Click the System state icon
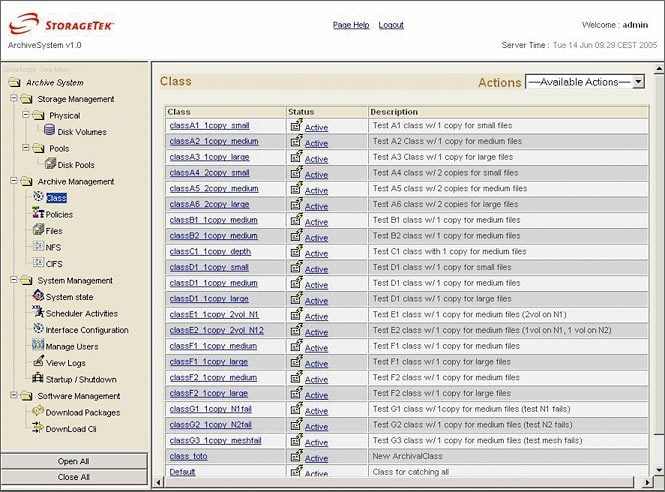665x492 pixels. point(38,297)
